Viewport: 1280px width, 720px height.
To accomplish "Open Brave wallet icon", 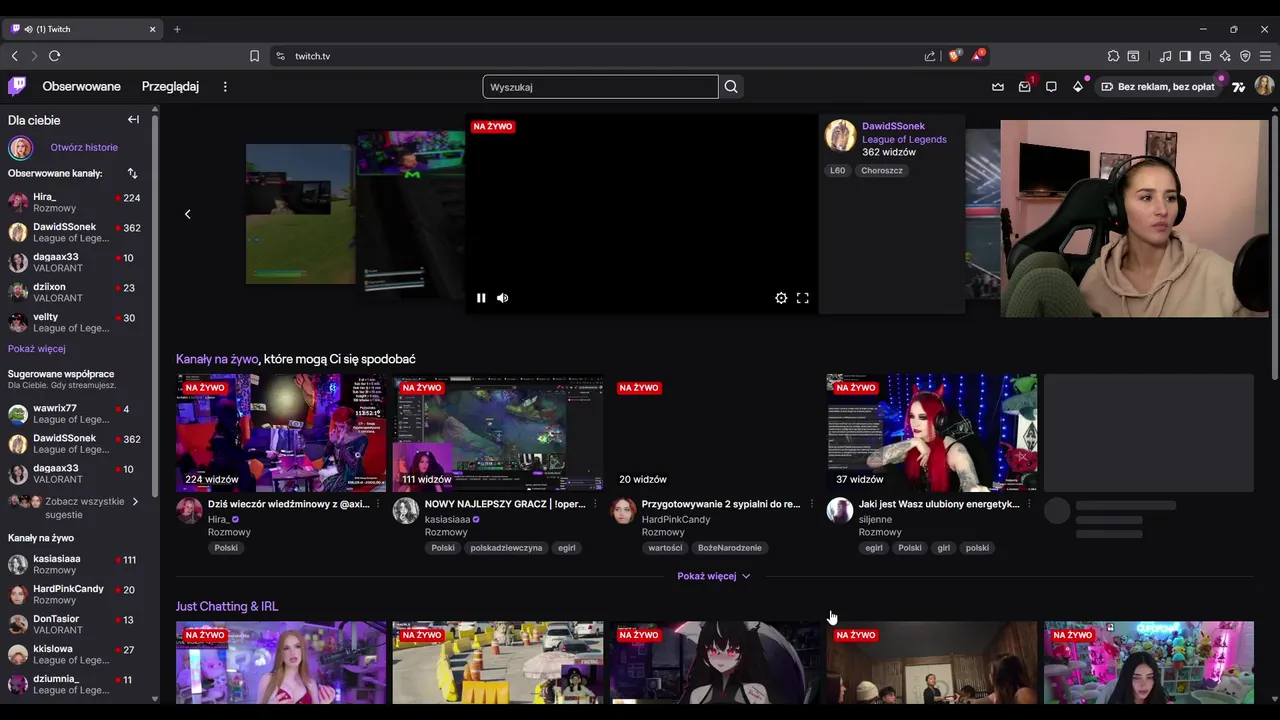I will pos(1205,56).
